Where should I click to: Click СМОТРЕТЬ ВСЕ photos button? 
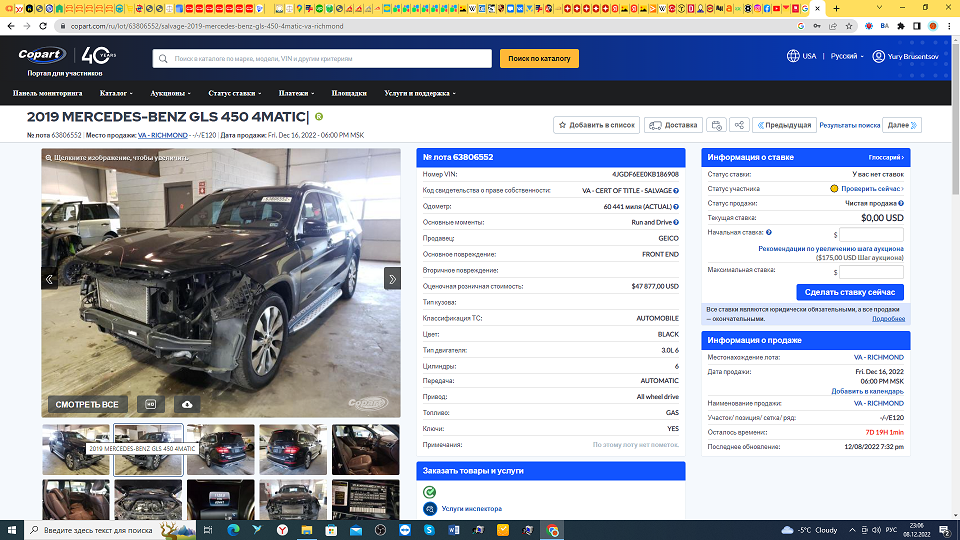[x=87, y=404]
